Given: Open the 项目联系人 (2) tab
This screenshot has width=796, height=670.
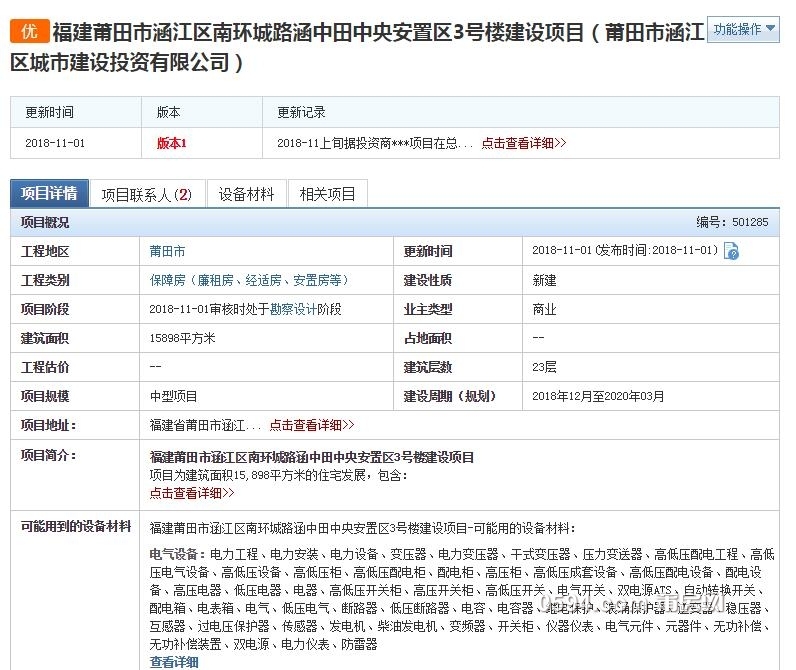Looking at the screenshot, I should 147,194.
